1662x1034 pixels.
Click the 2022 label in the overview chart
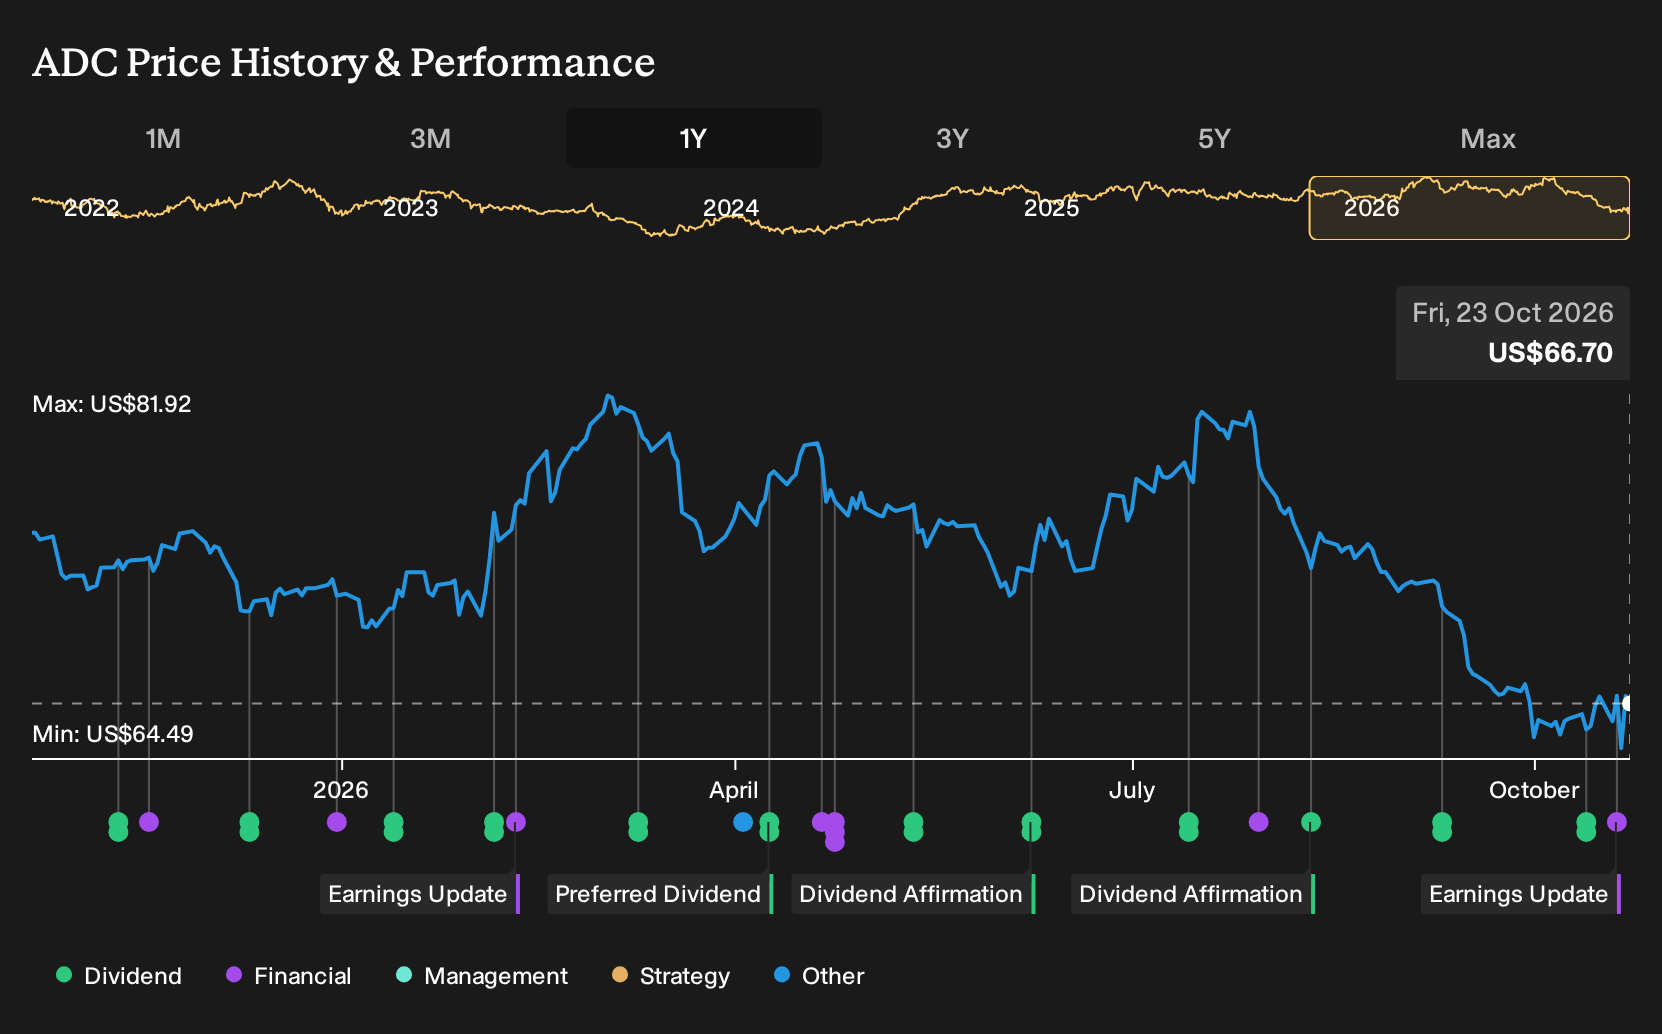(x=91, y=208)
